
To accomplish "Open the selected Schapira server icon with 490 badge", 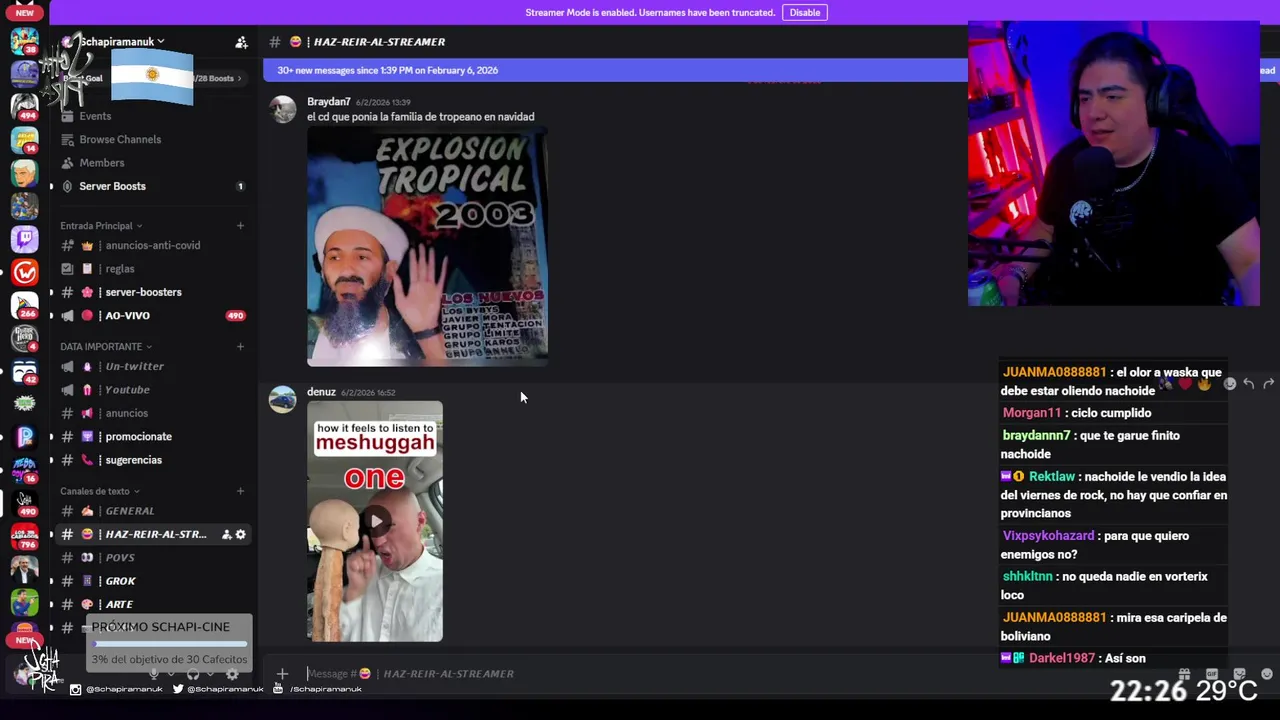I will pos(24,503).
